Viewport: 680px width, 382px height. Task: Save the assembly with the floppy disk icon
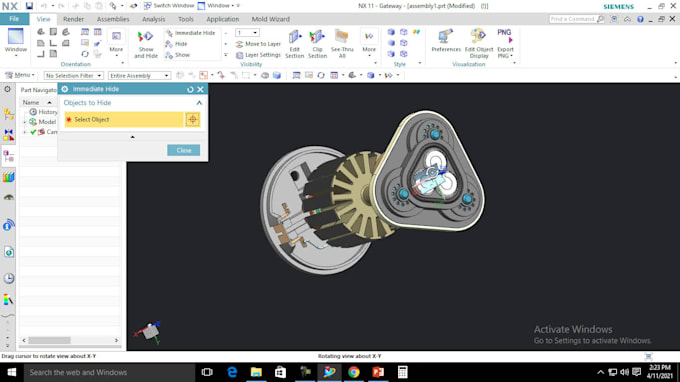click(29, 6)
